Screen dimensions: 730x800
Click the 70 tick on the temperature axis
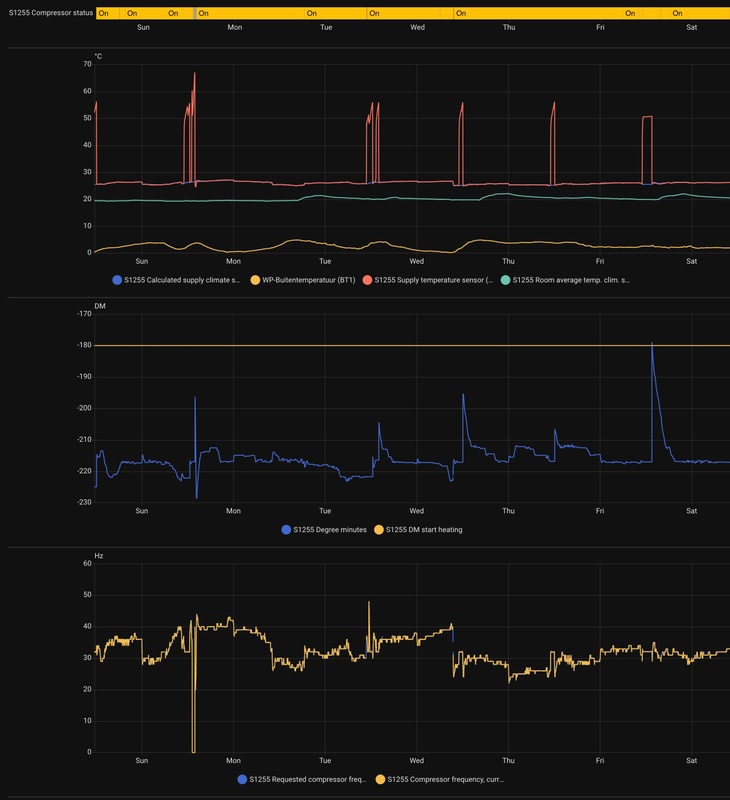pyautogui.click(x=87, y=64)
